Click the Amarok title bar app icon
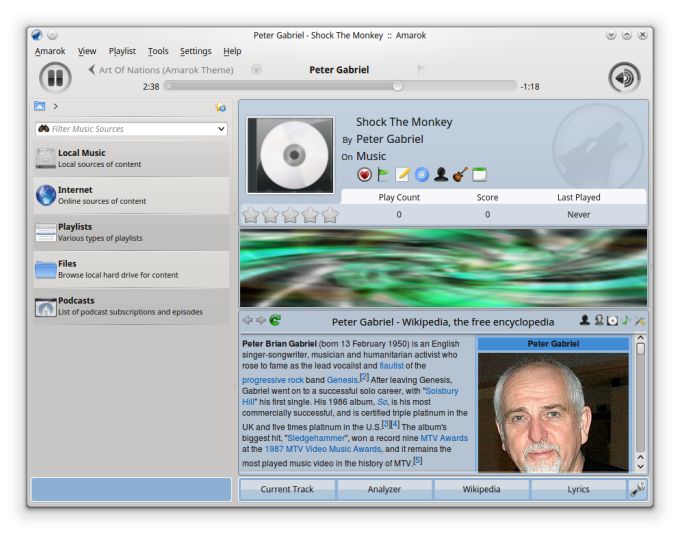This screenshot has width=680, height=534. click(37, 35)
